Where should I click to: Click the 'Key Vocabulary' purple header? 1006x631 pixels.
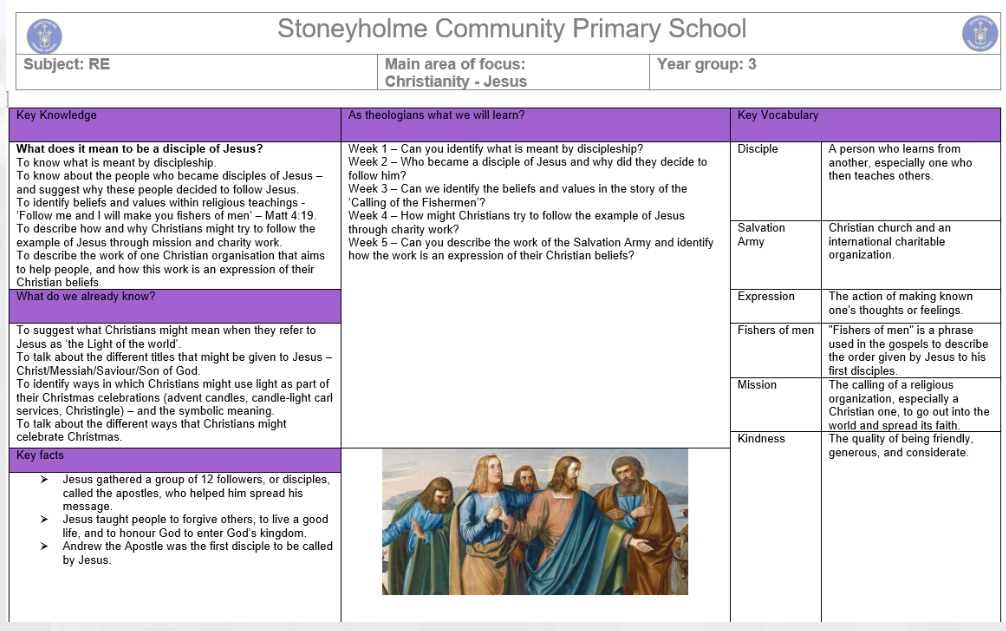pyautogui.click(x=865, y=124)
